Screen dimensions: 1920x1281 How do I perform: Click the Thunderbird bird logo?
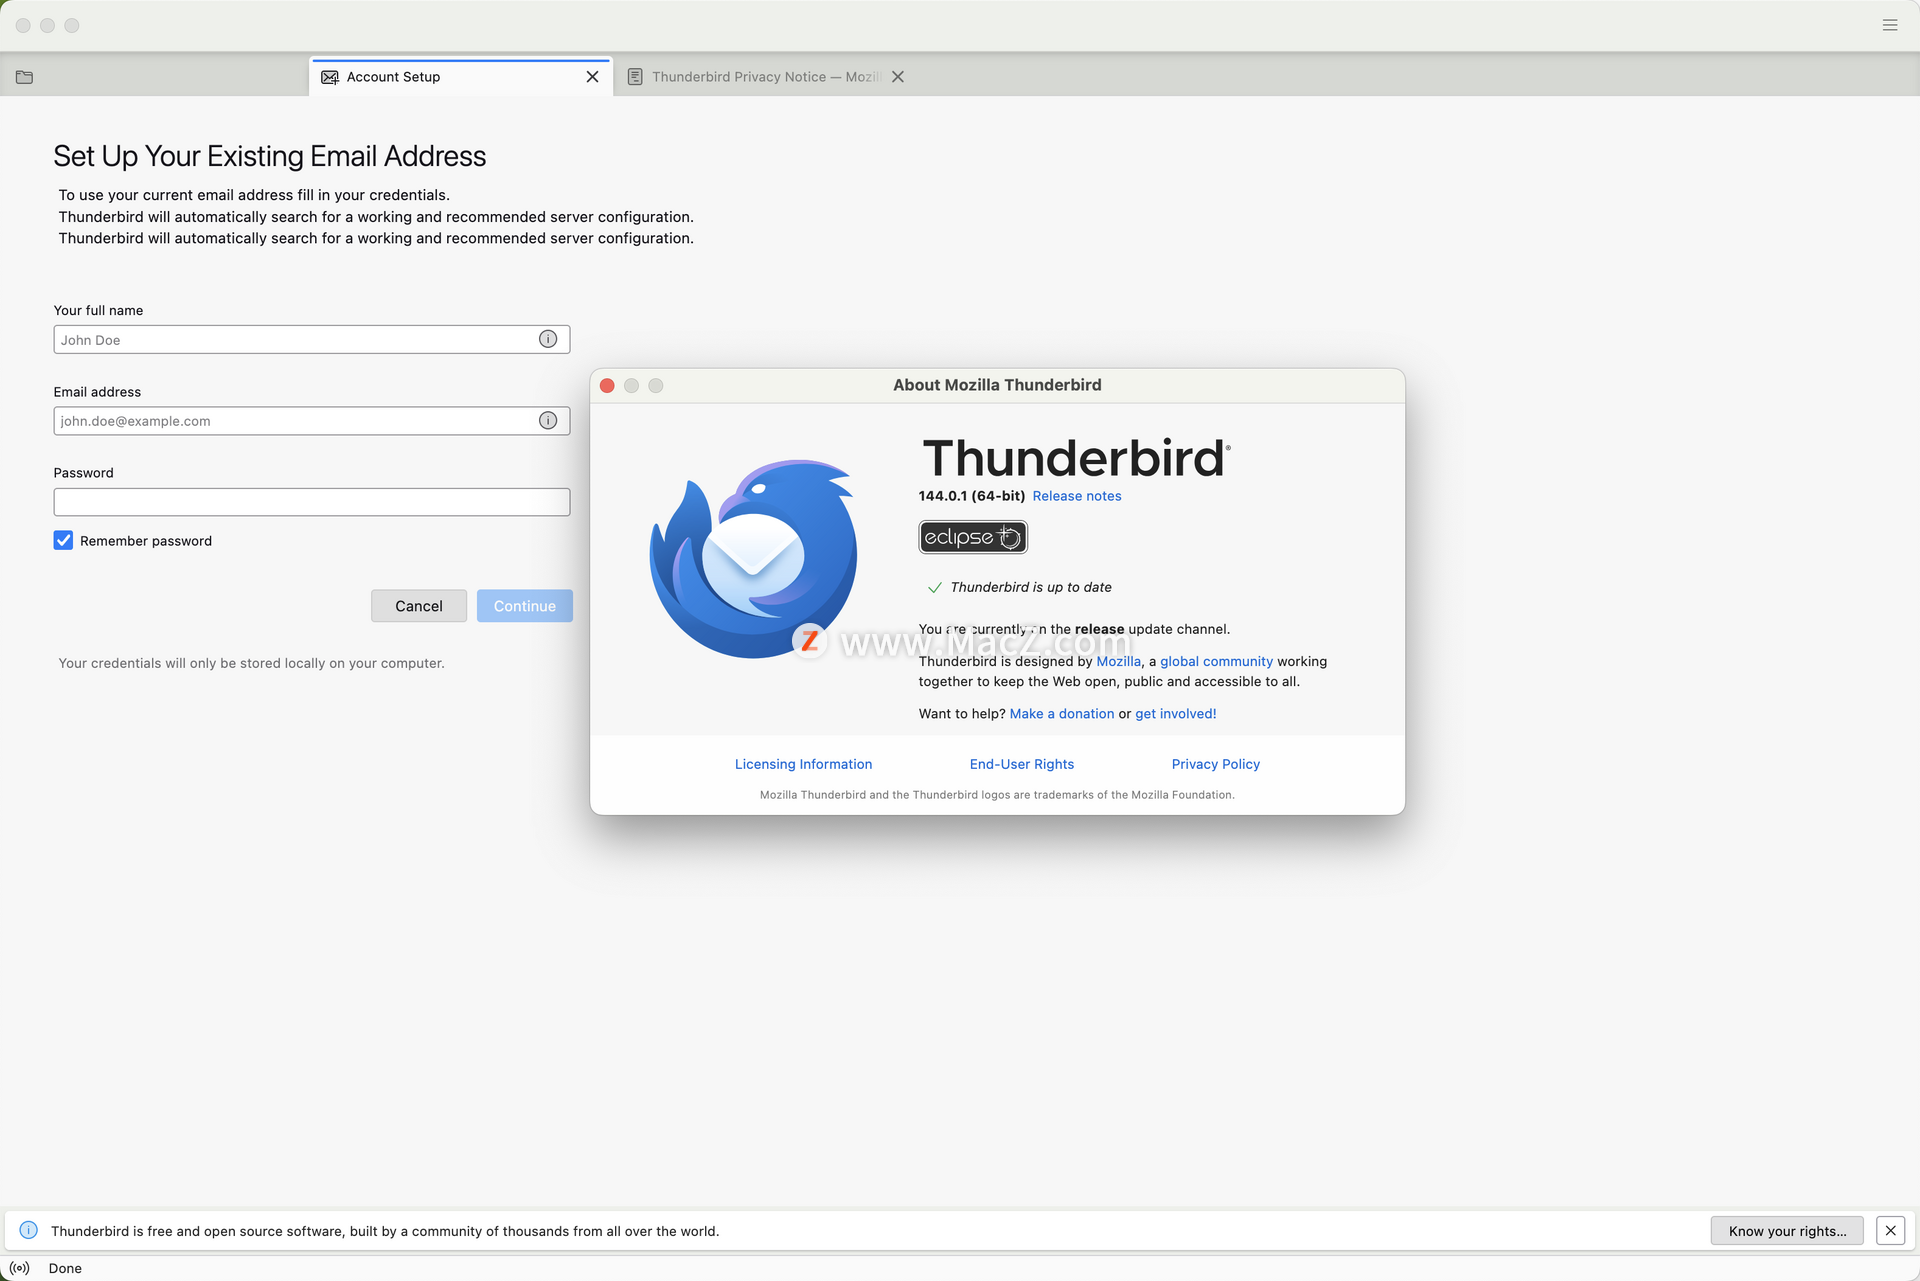753,558
